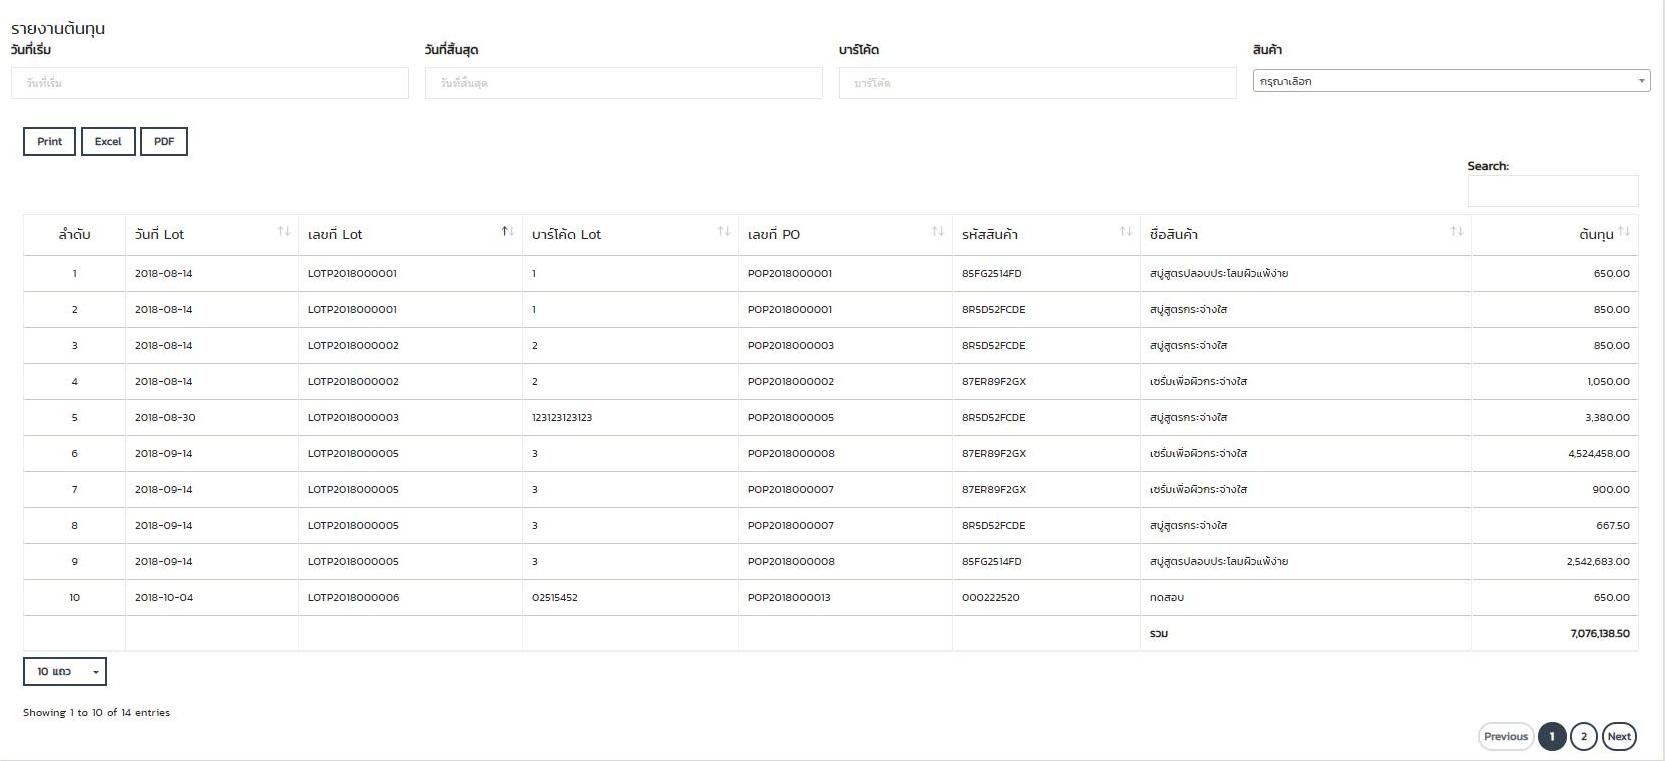Sort using รหัสสินค้า column arrows
This screenshot has height=761, width=1665.
[x=1125, y=232]
